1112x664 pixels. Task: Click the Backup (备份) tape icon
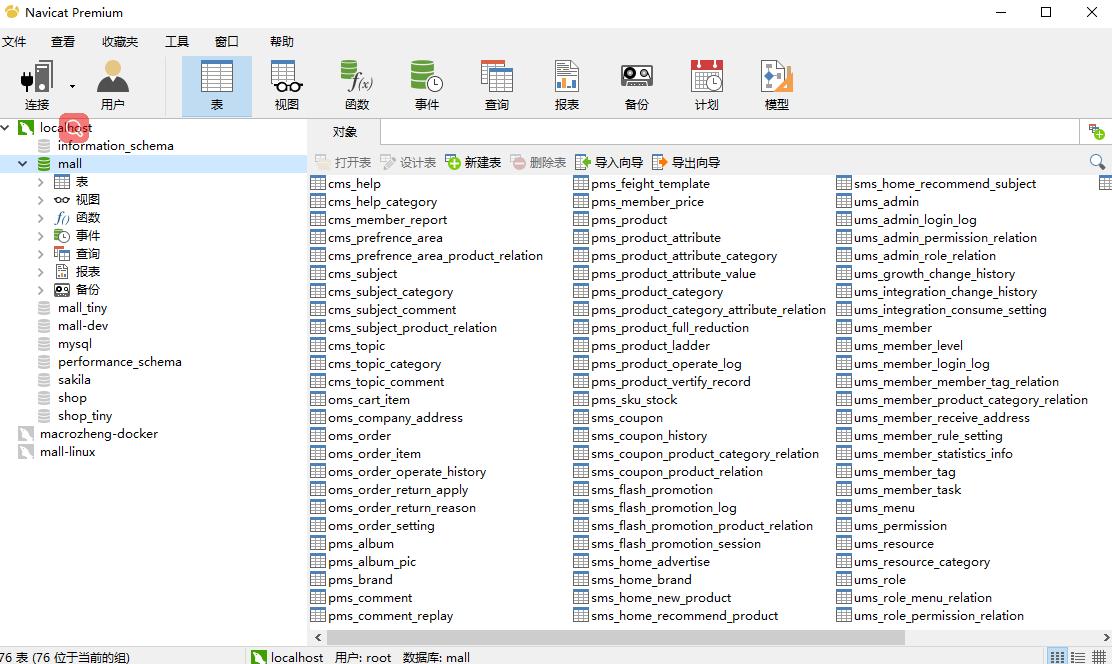tap(636, 79)
